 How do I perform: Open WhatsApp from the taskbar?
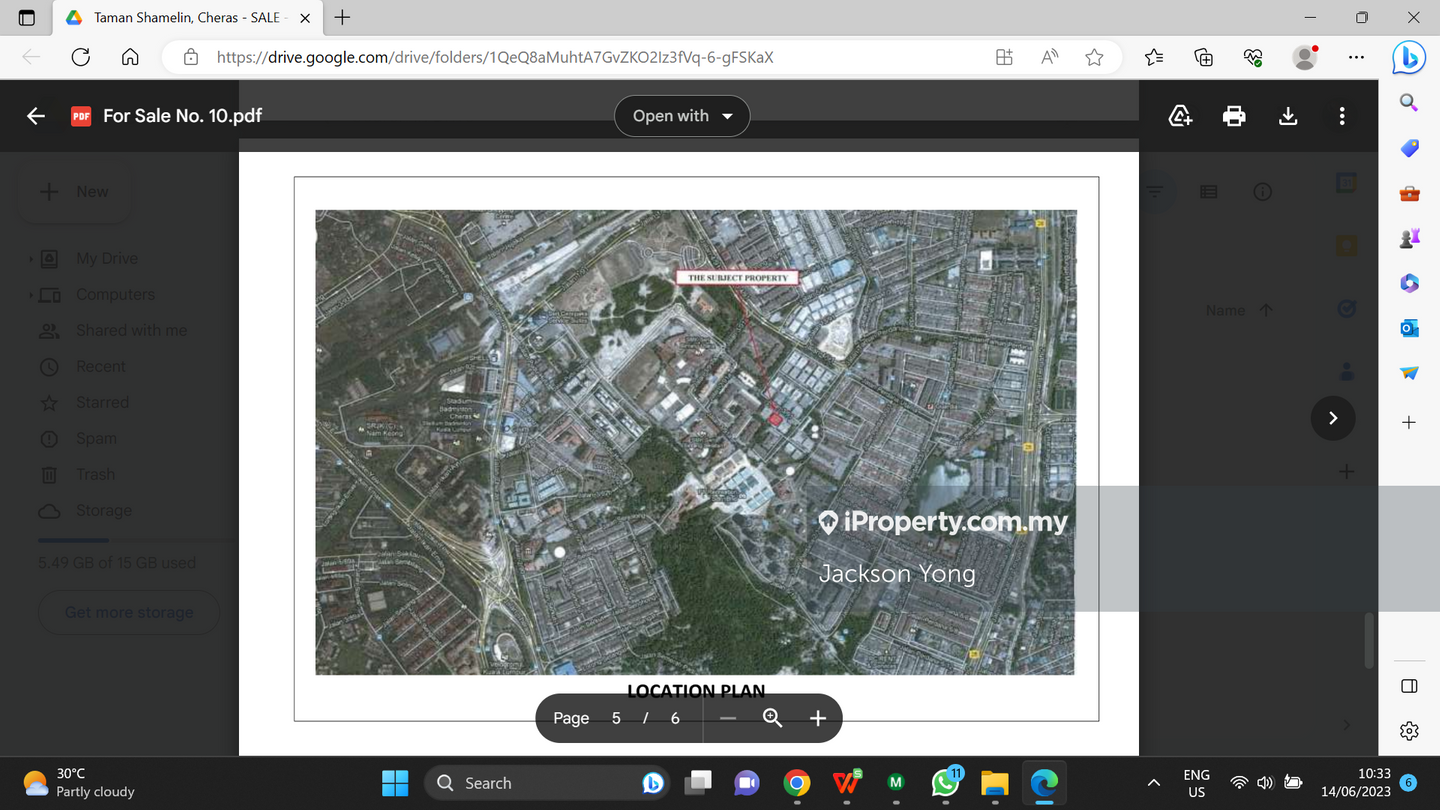click(x=945, y=783)
